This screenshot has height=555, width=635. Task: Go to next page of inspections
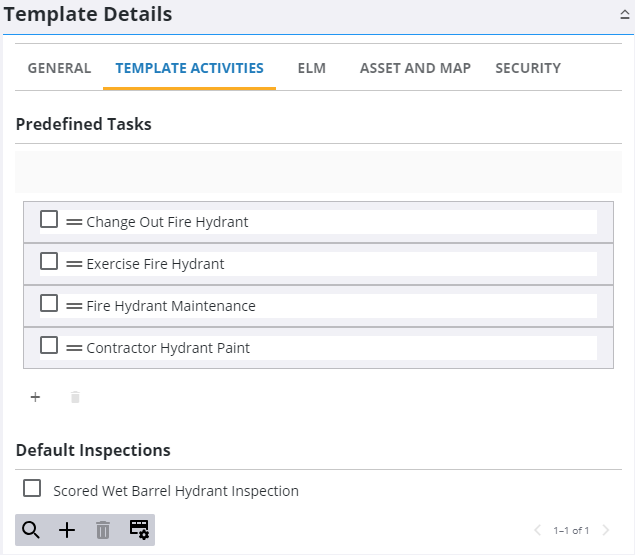605,530
